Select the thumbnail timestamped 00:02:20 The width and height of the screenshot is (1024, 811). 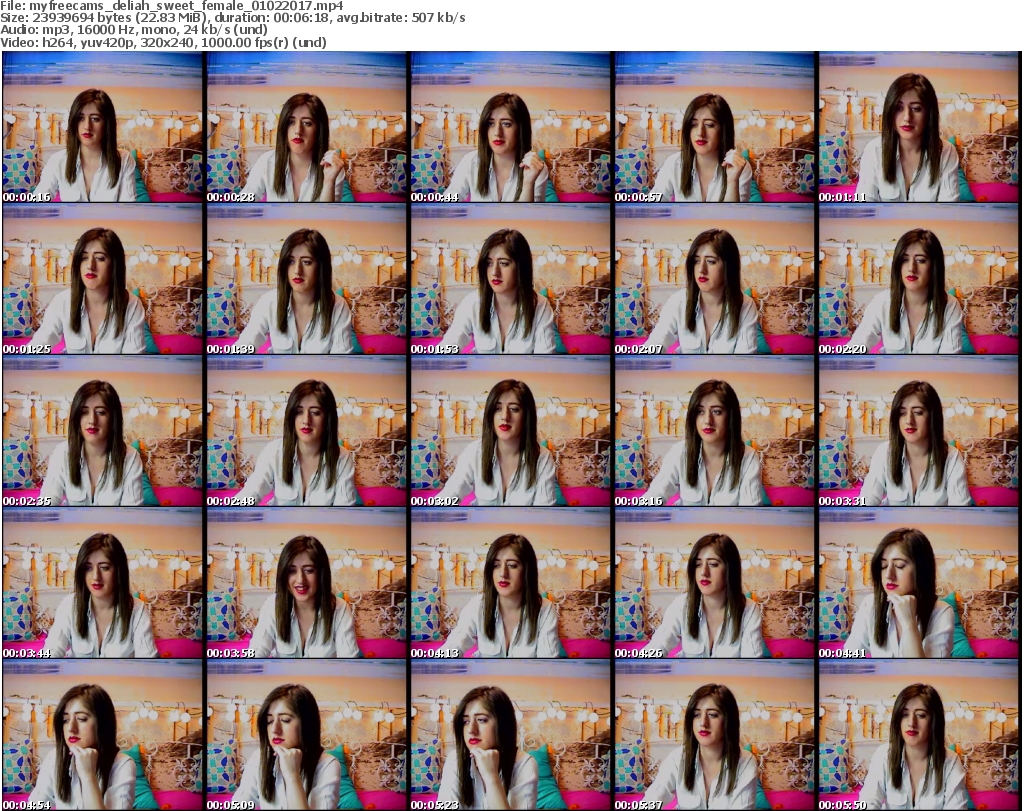click(x=919, y=279)
